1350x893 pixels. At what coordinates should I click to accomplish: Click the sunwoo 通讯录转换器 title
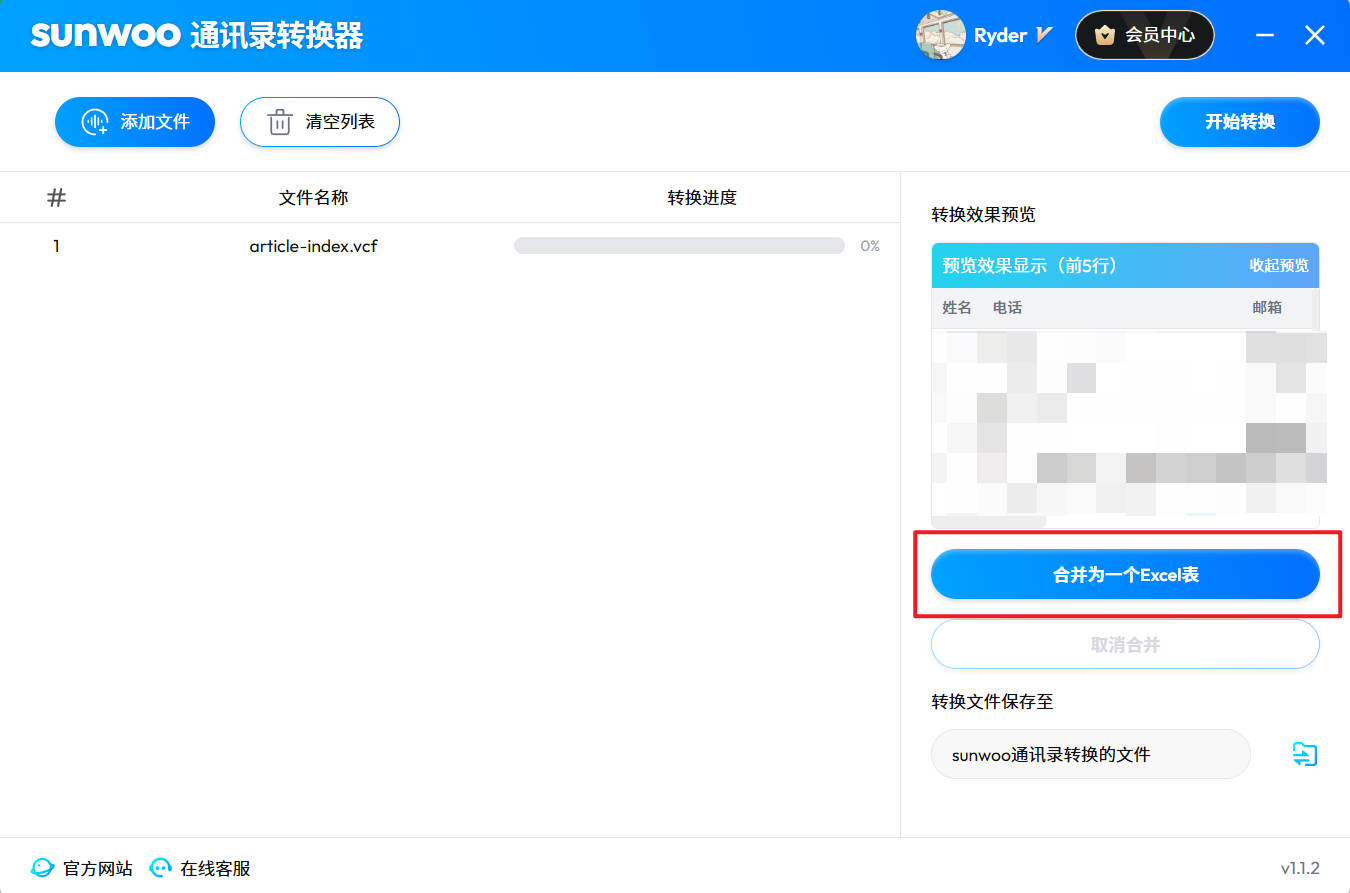(197, 35)
